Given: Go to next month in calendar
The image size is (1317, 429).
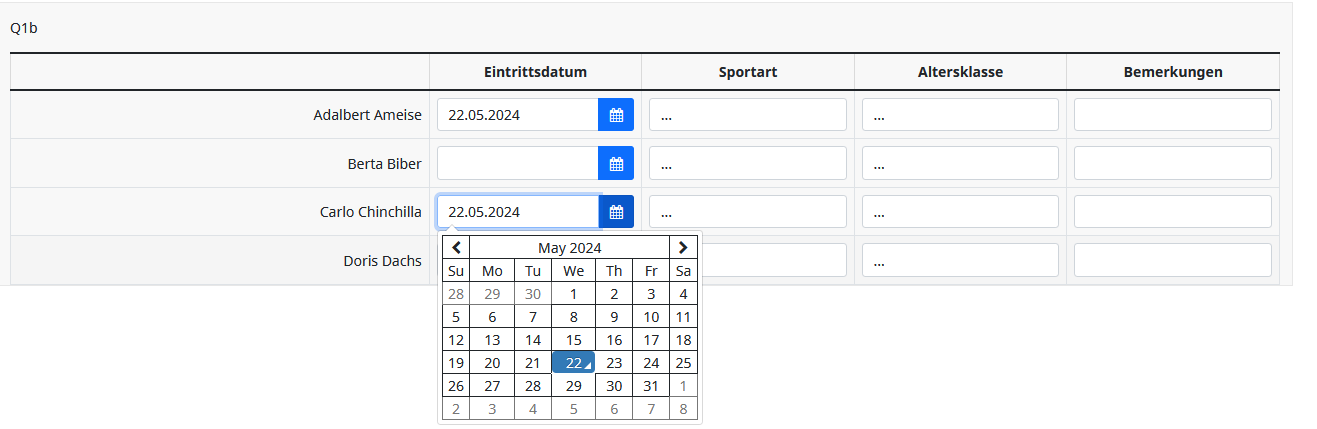Looking at the screenshot, I should pos(683,248).
